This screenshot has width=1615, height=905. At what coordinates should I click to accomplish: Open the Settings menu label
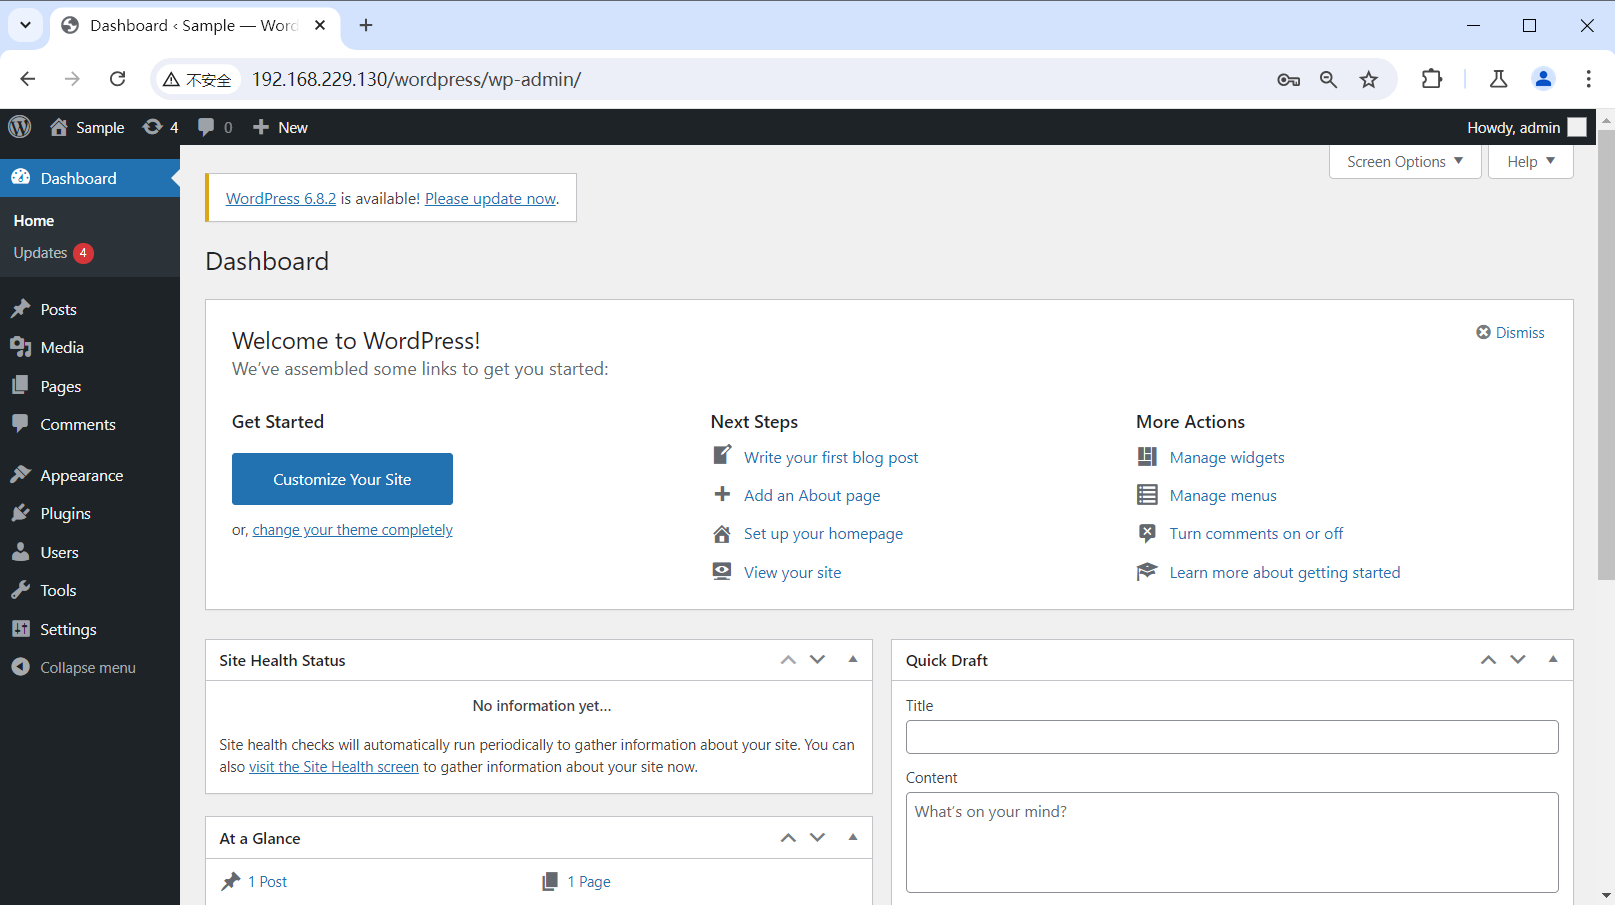click(x=68, y=629)
